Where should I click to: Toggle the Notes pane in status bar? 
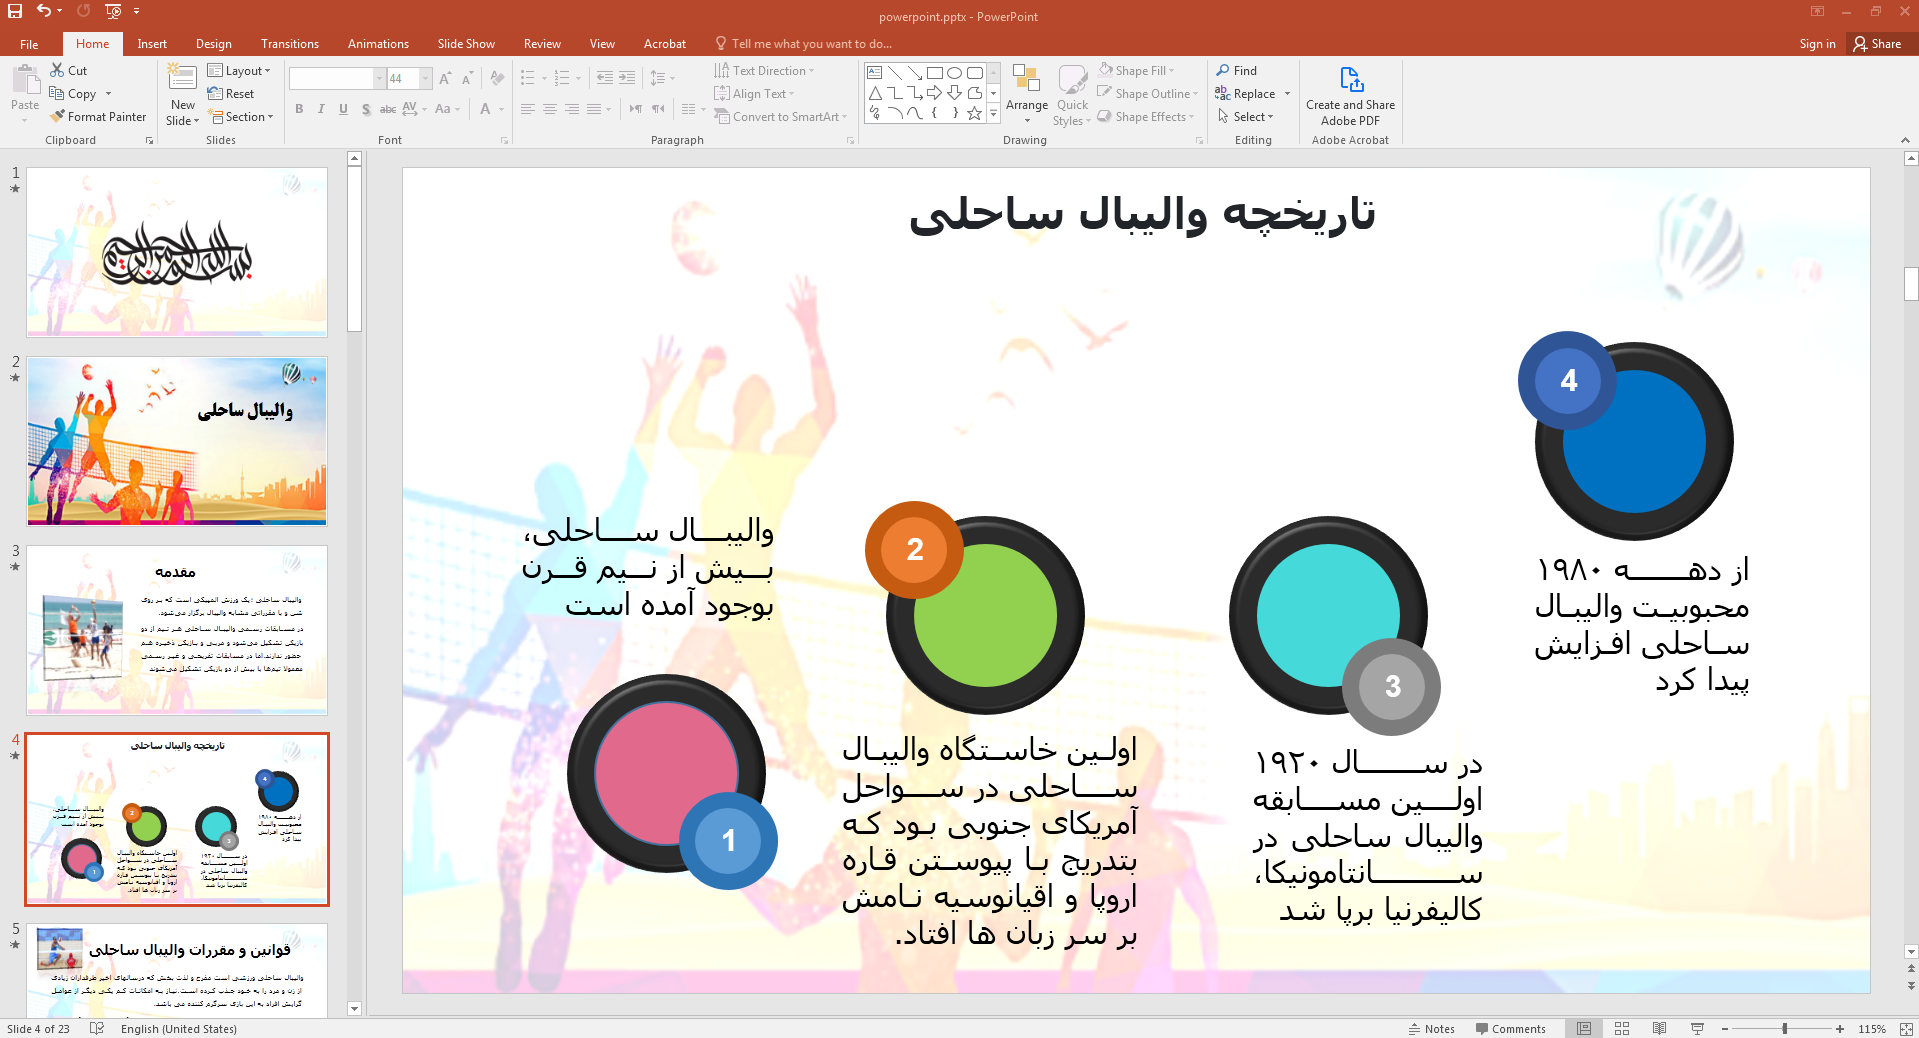pyautogui.click(x=1432, y=1029)
